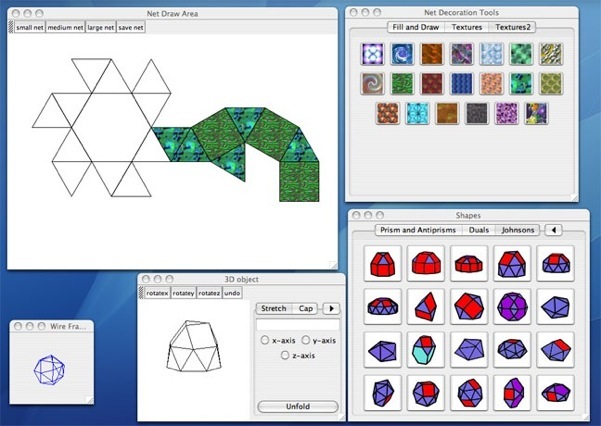Screen dimensions: 601x426
Task: Pick the tall purple-red shape in bottom row
Action: [512, 393]
